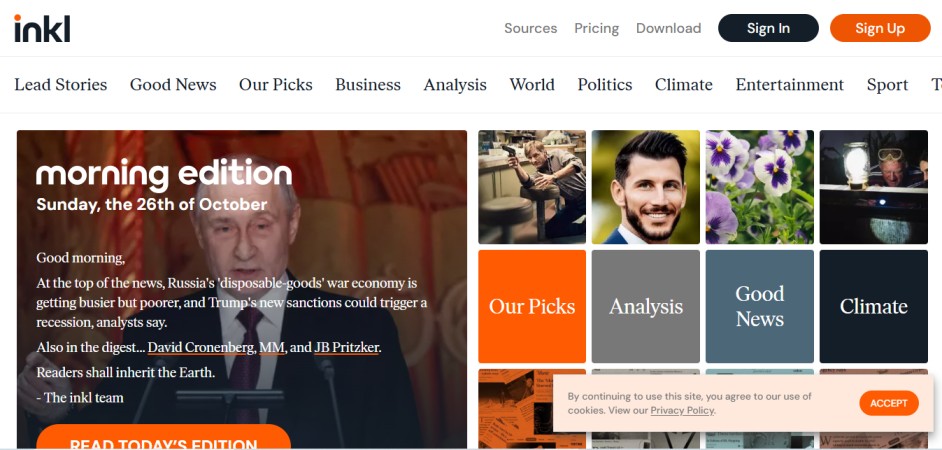Open the gray Analysis tile
Image resolution: width=942 pixels, height=450 pixels.
646,306
